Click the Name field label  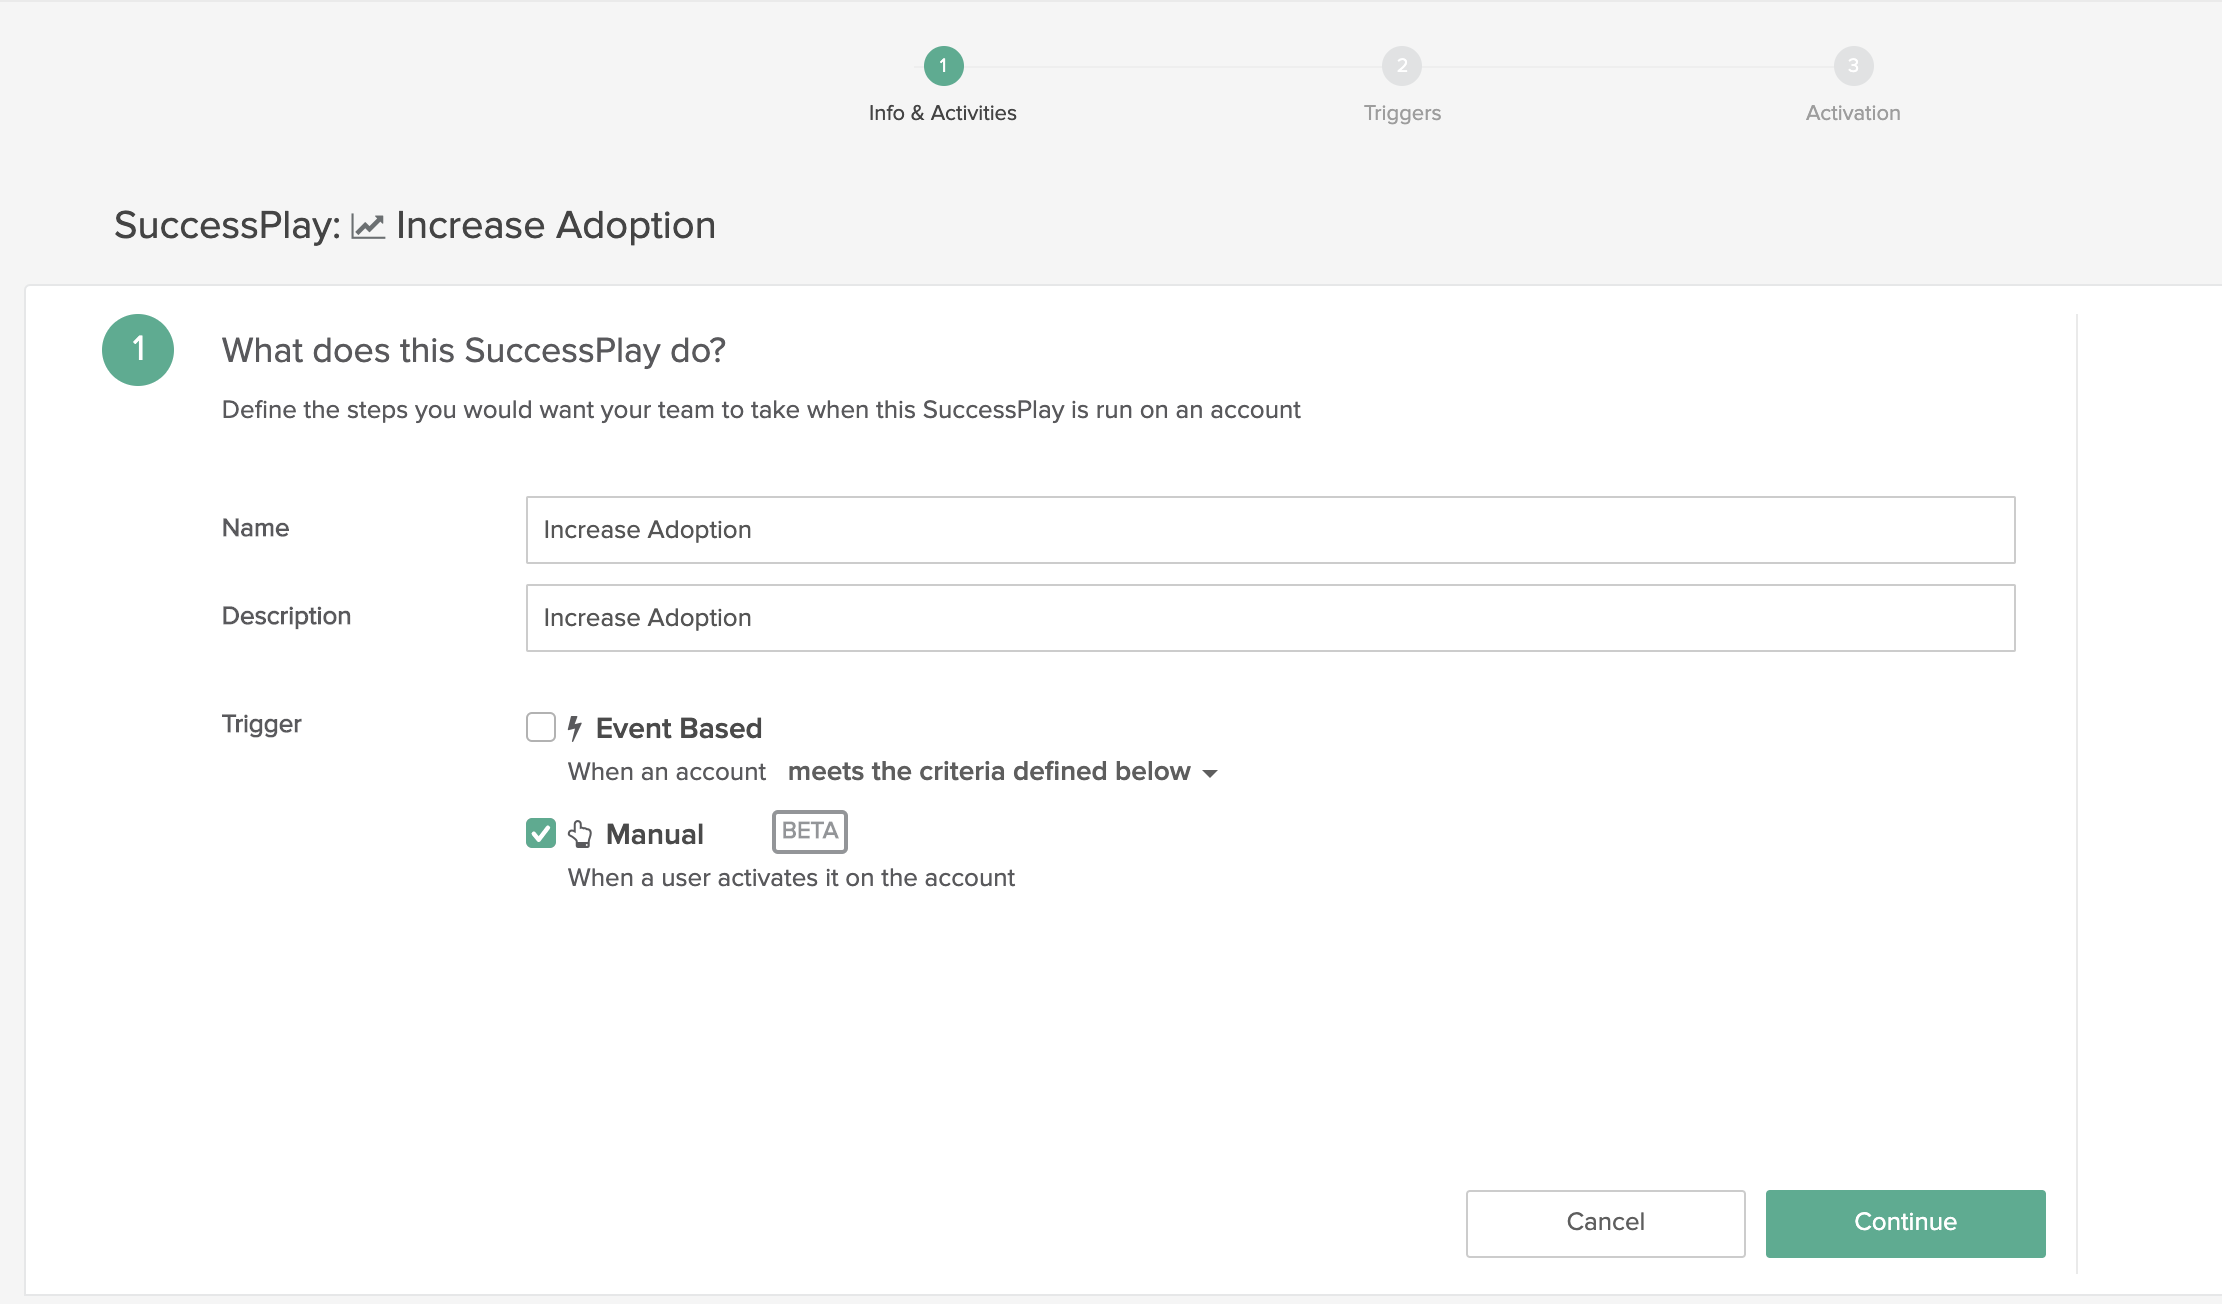click(x=256, y=528)
